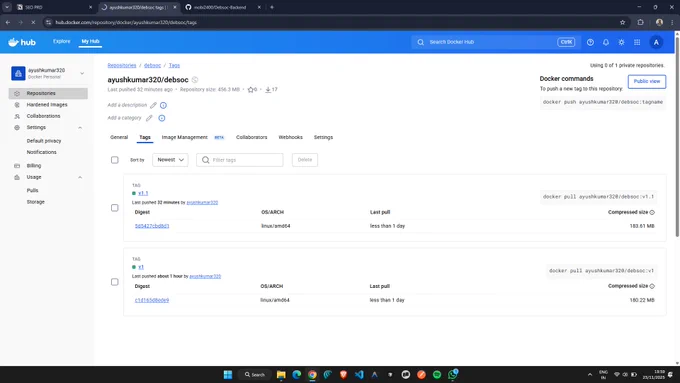The height and width of the screenshot is (383, 680).
Task: Open the browser extensions puzzle icon
Action: pyautogui.click(x=641, y=22)
